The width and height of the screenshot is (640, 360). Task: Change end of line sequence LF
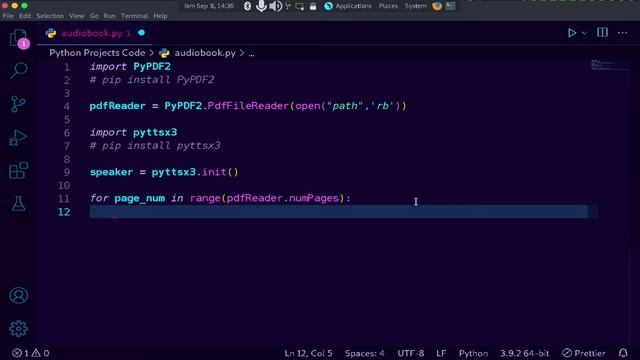point(441,353)
